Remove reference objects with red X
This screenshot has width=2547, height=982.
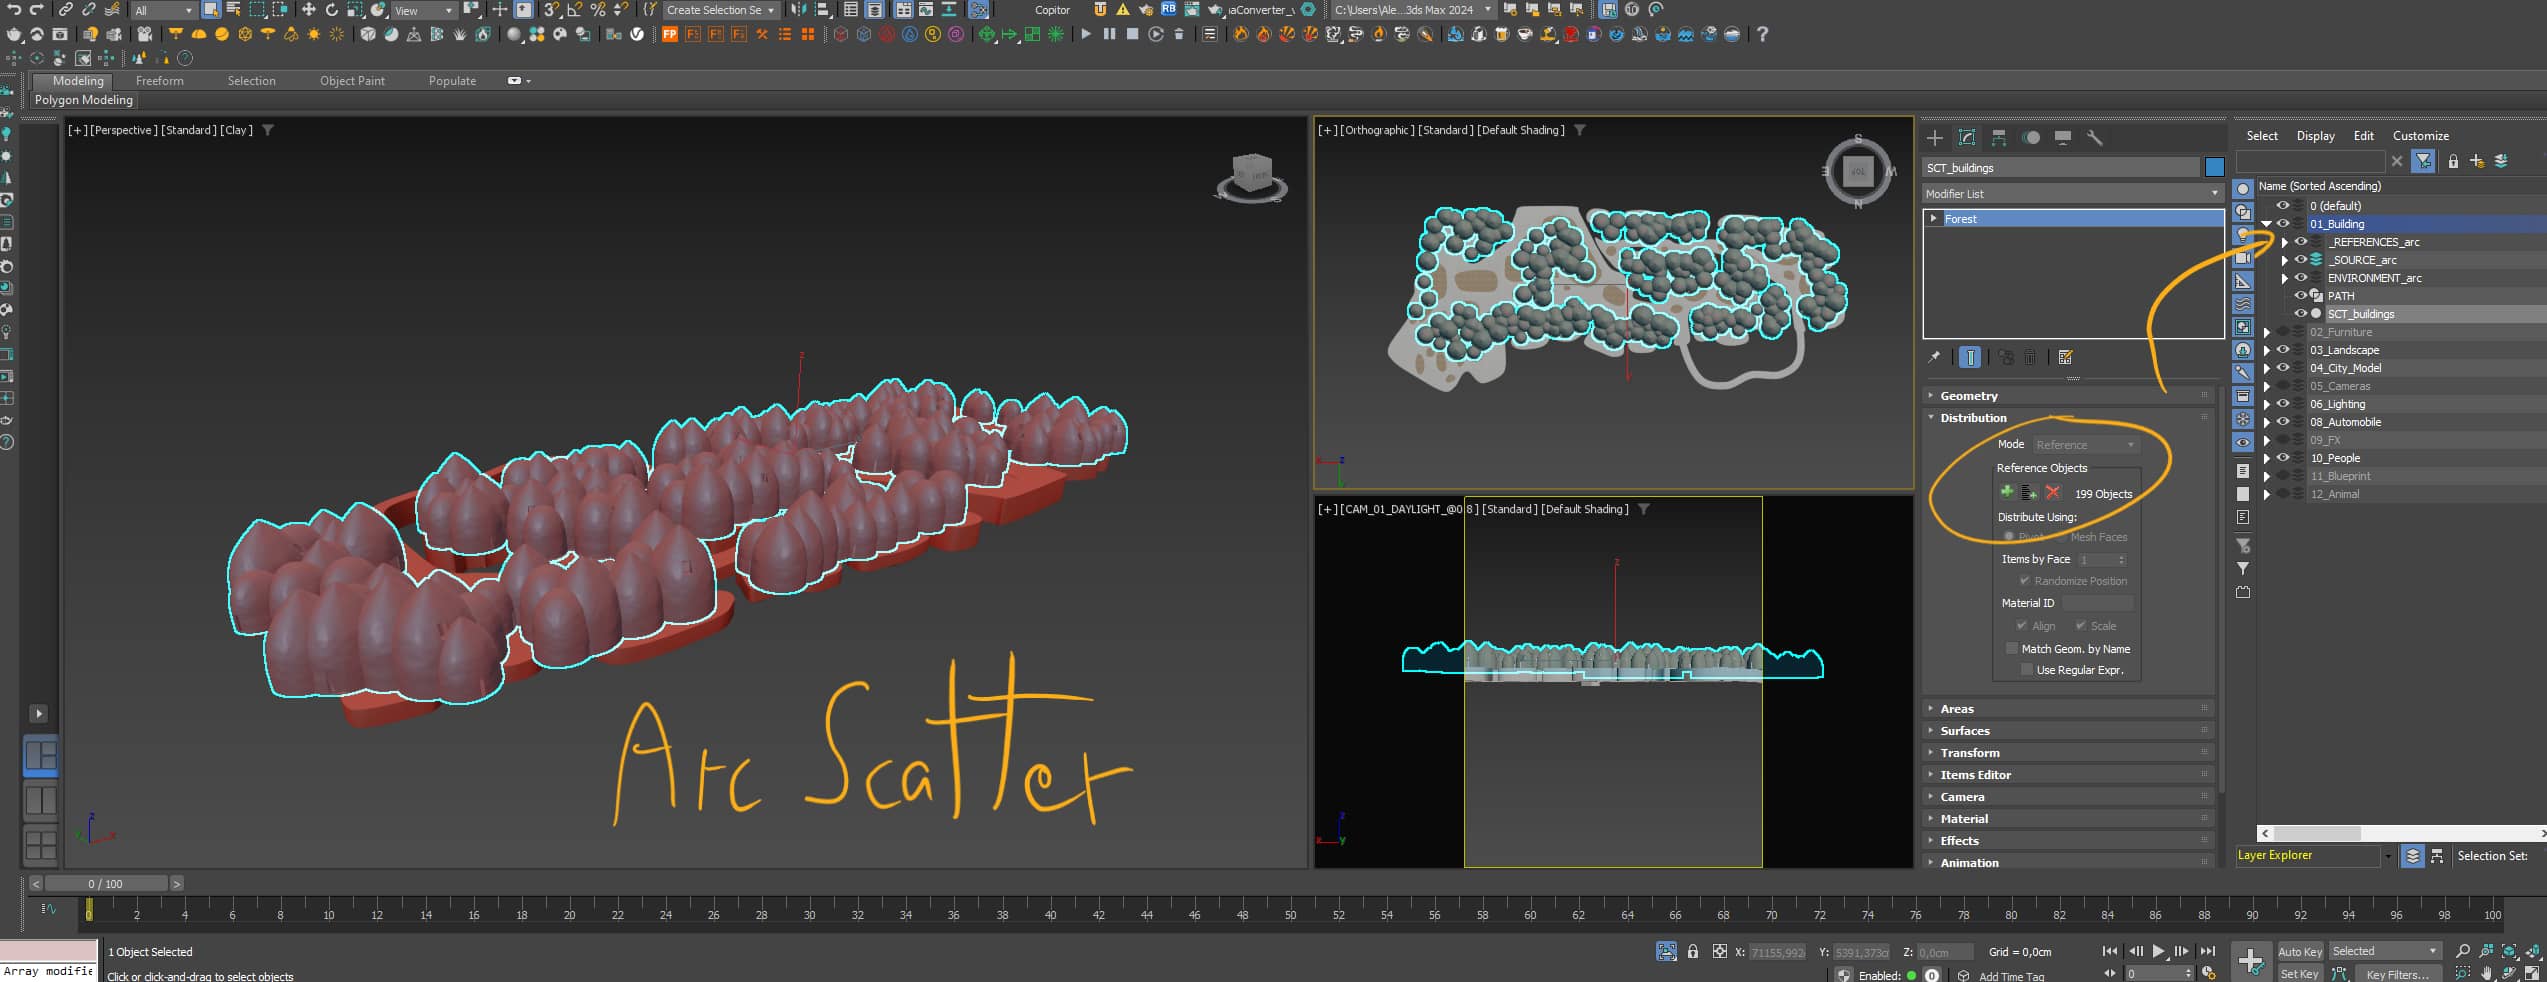[2052, 492]
